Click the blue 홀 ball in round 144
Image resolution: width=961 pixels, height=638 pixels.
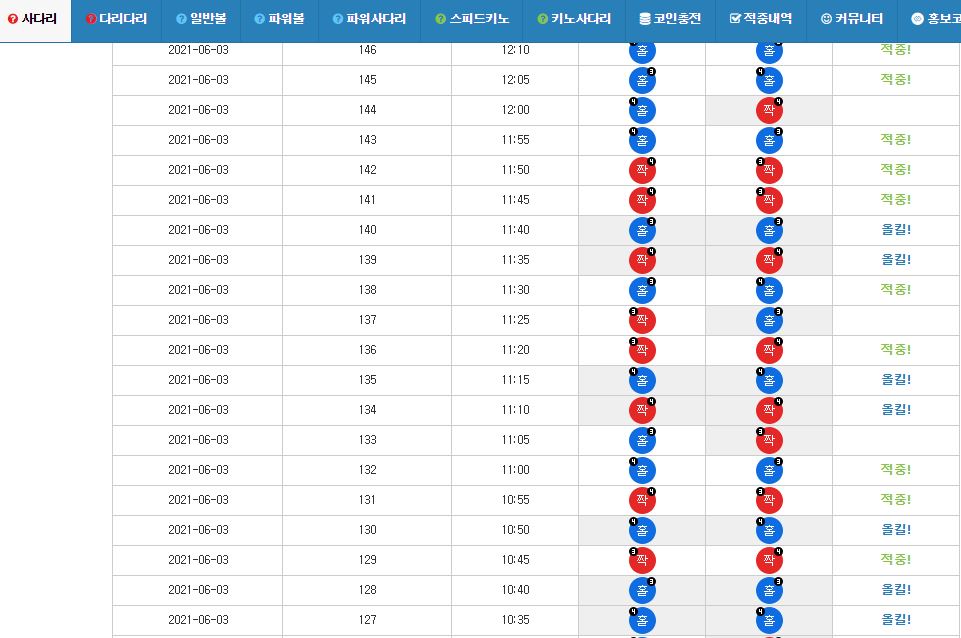click(642, 110)
